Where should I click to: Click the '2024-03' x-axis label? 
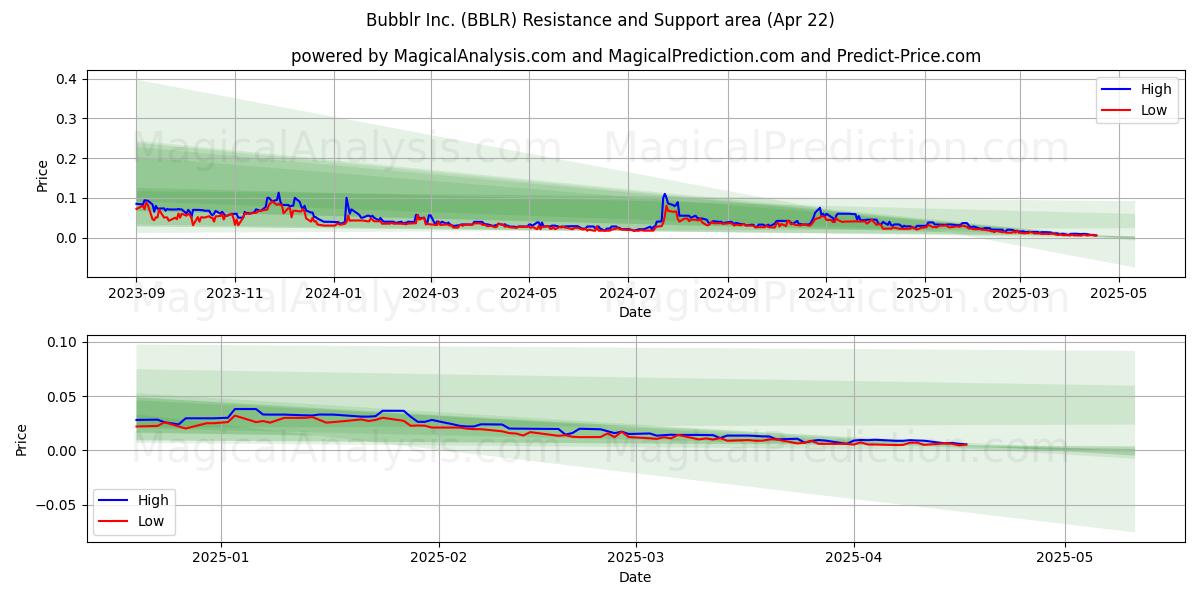pos(431,294)
